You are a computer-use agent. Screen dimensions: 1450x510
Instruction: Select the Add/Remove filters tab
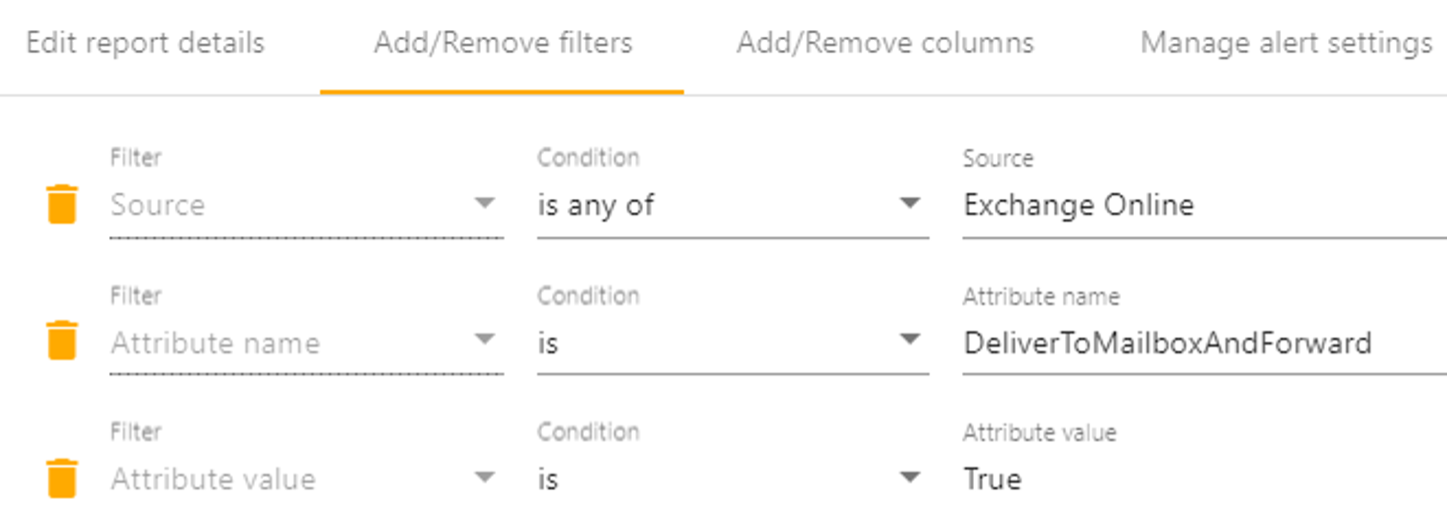click(x=502, y=44)
